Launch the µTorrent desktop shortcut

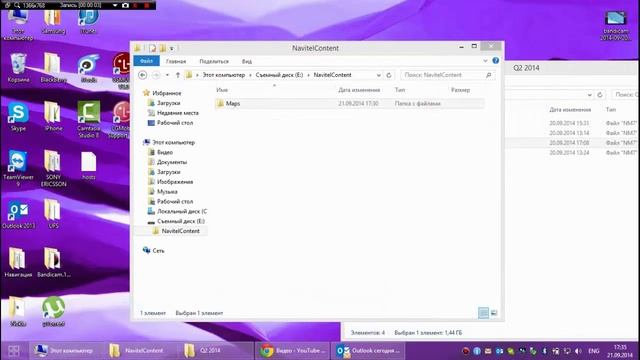[53, 312]
